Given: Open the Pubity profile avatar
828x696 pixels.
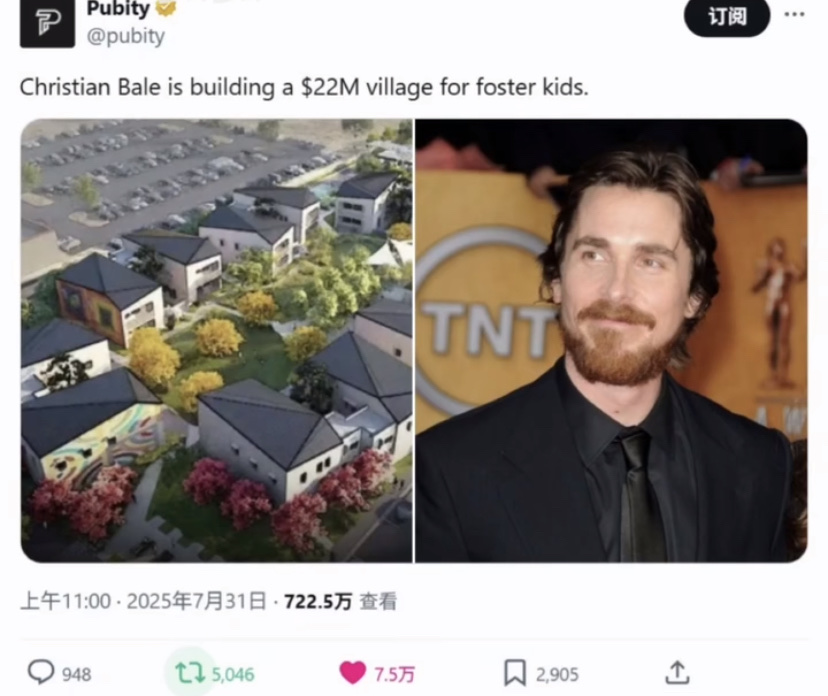Looking at the screenshot, I should 47,23.
